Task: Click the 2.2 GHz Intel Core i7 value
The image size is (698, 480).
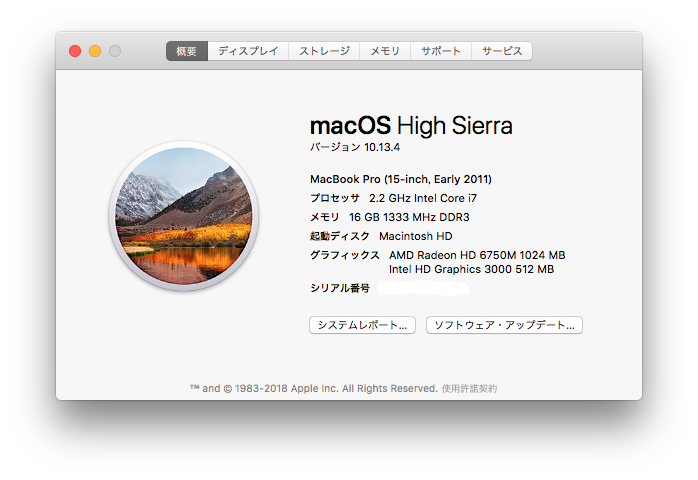Action: pos(423,198)
